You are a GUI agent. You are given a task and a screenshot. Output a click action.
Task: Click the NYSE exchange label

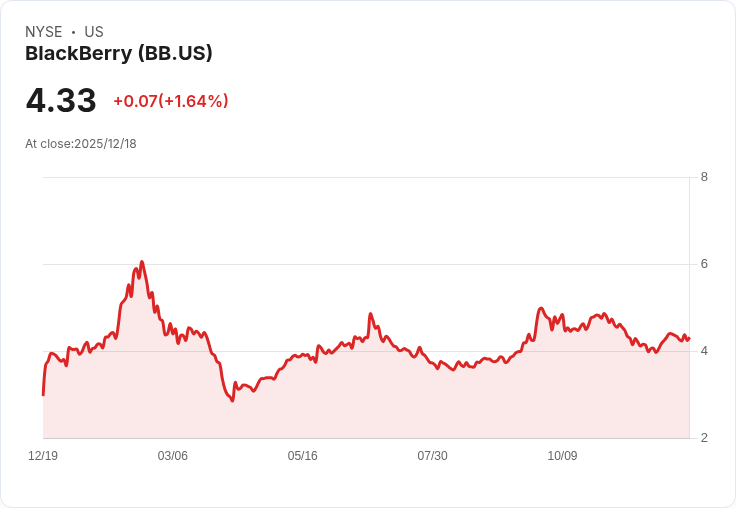[x=44, y=32]
